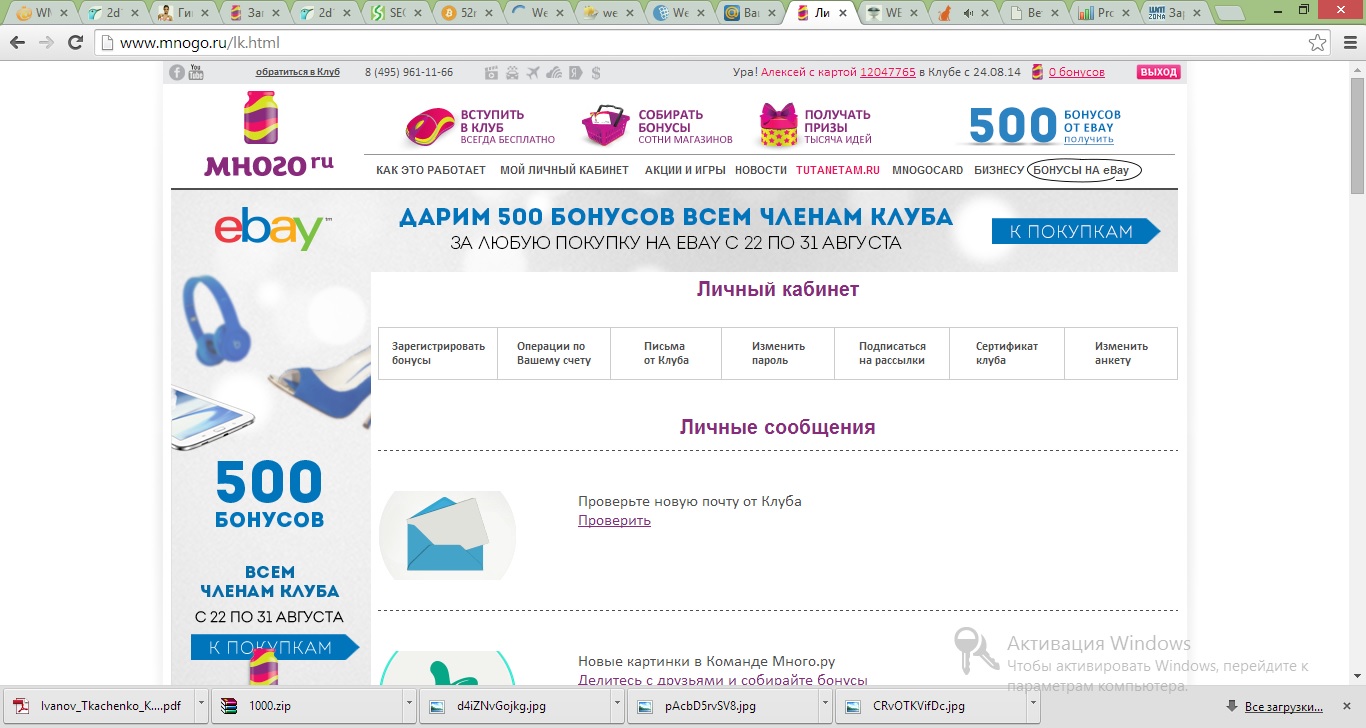The image size is (1366, 728).
Task: Click the phone number 8 (495) 961-11-66
Action: point(409,72)
